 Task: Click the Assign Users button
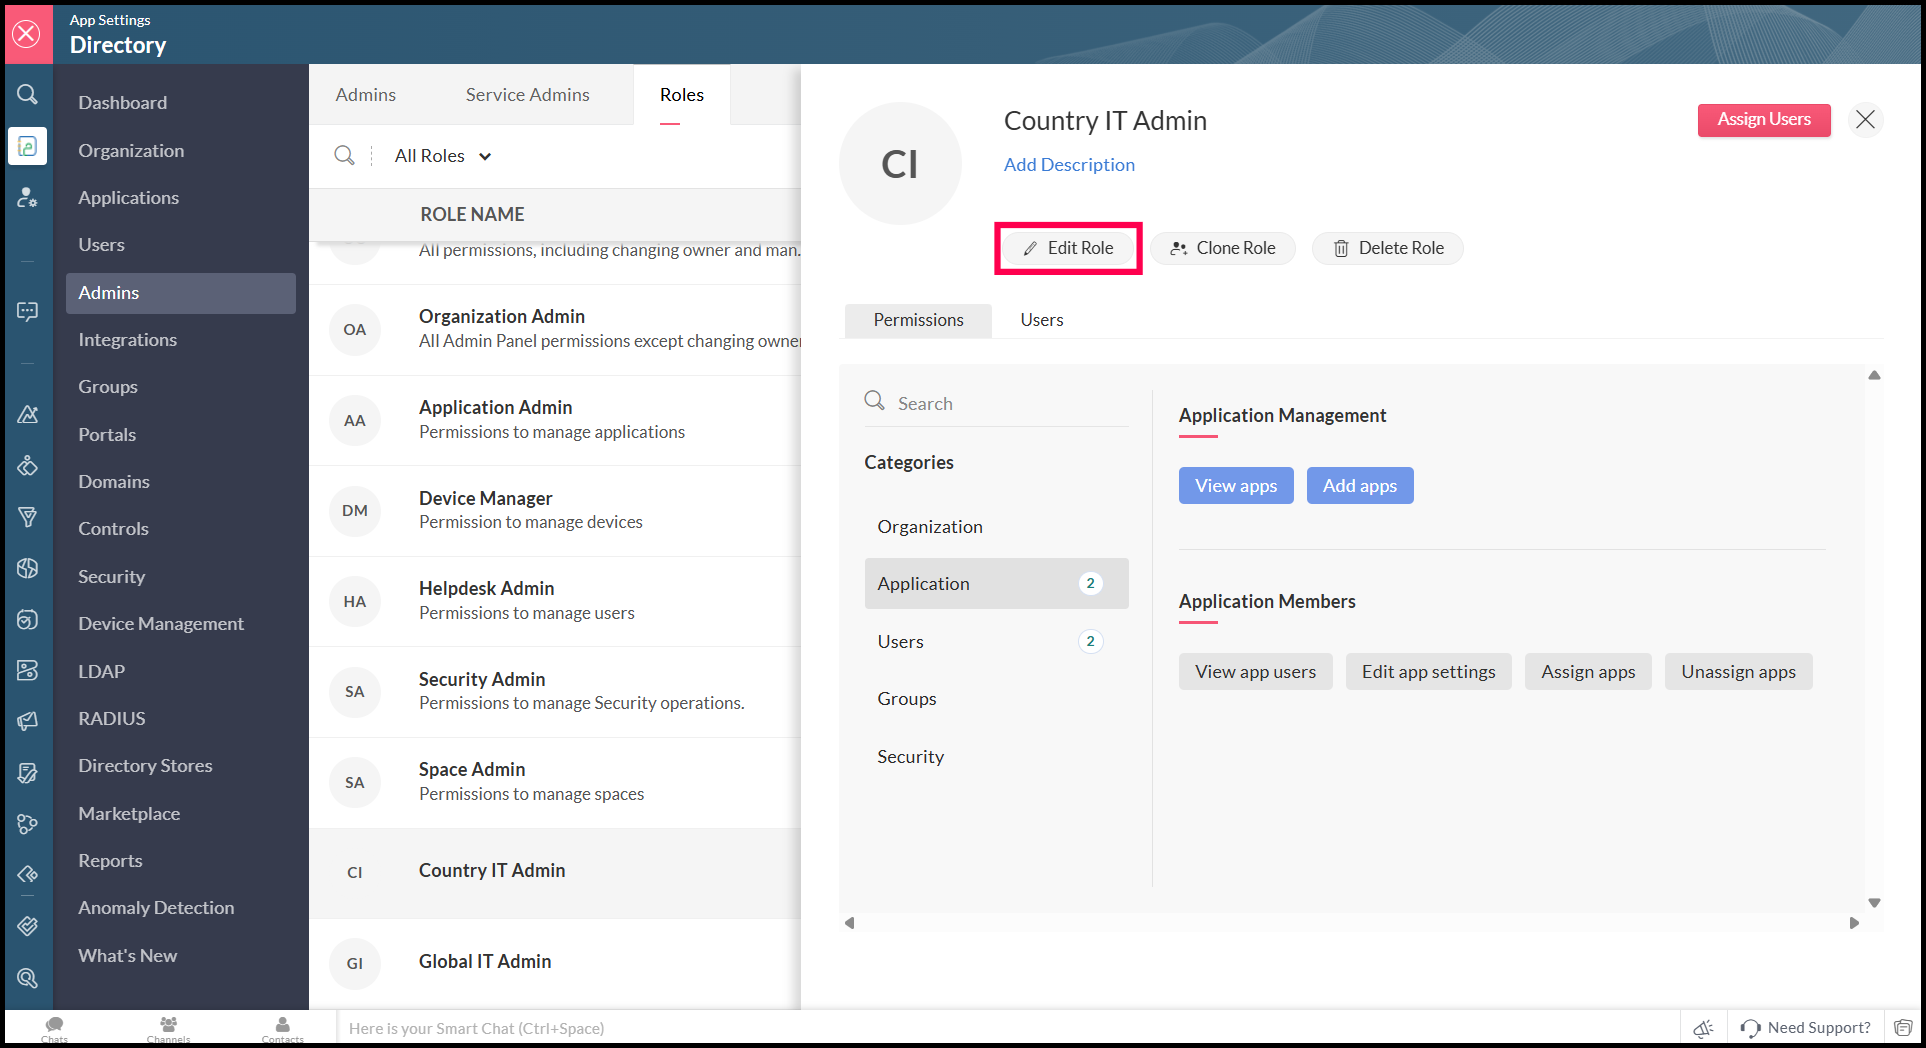point(1763,120)
